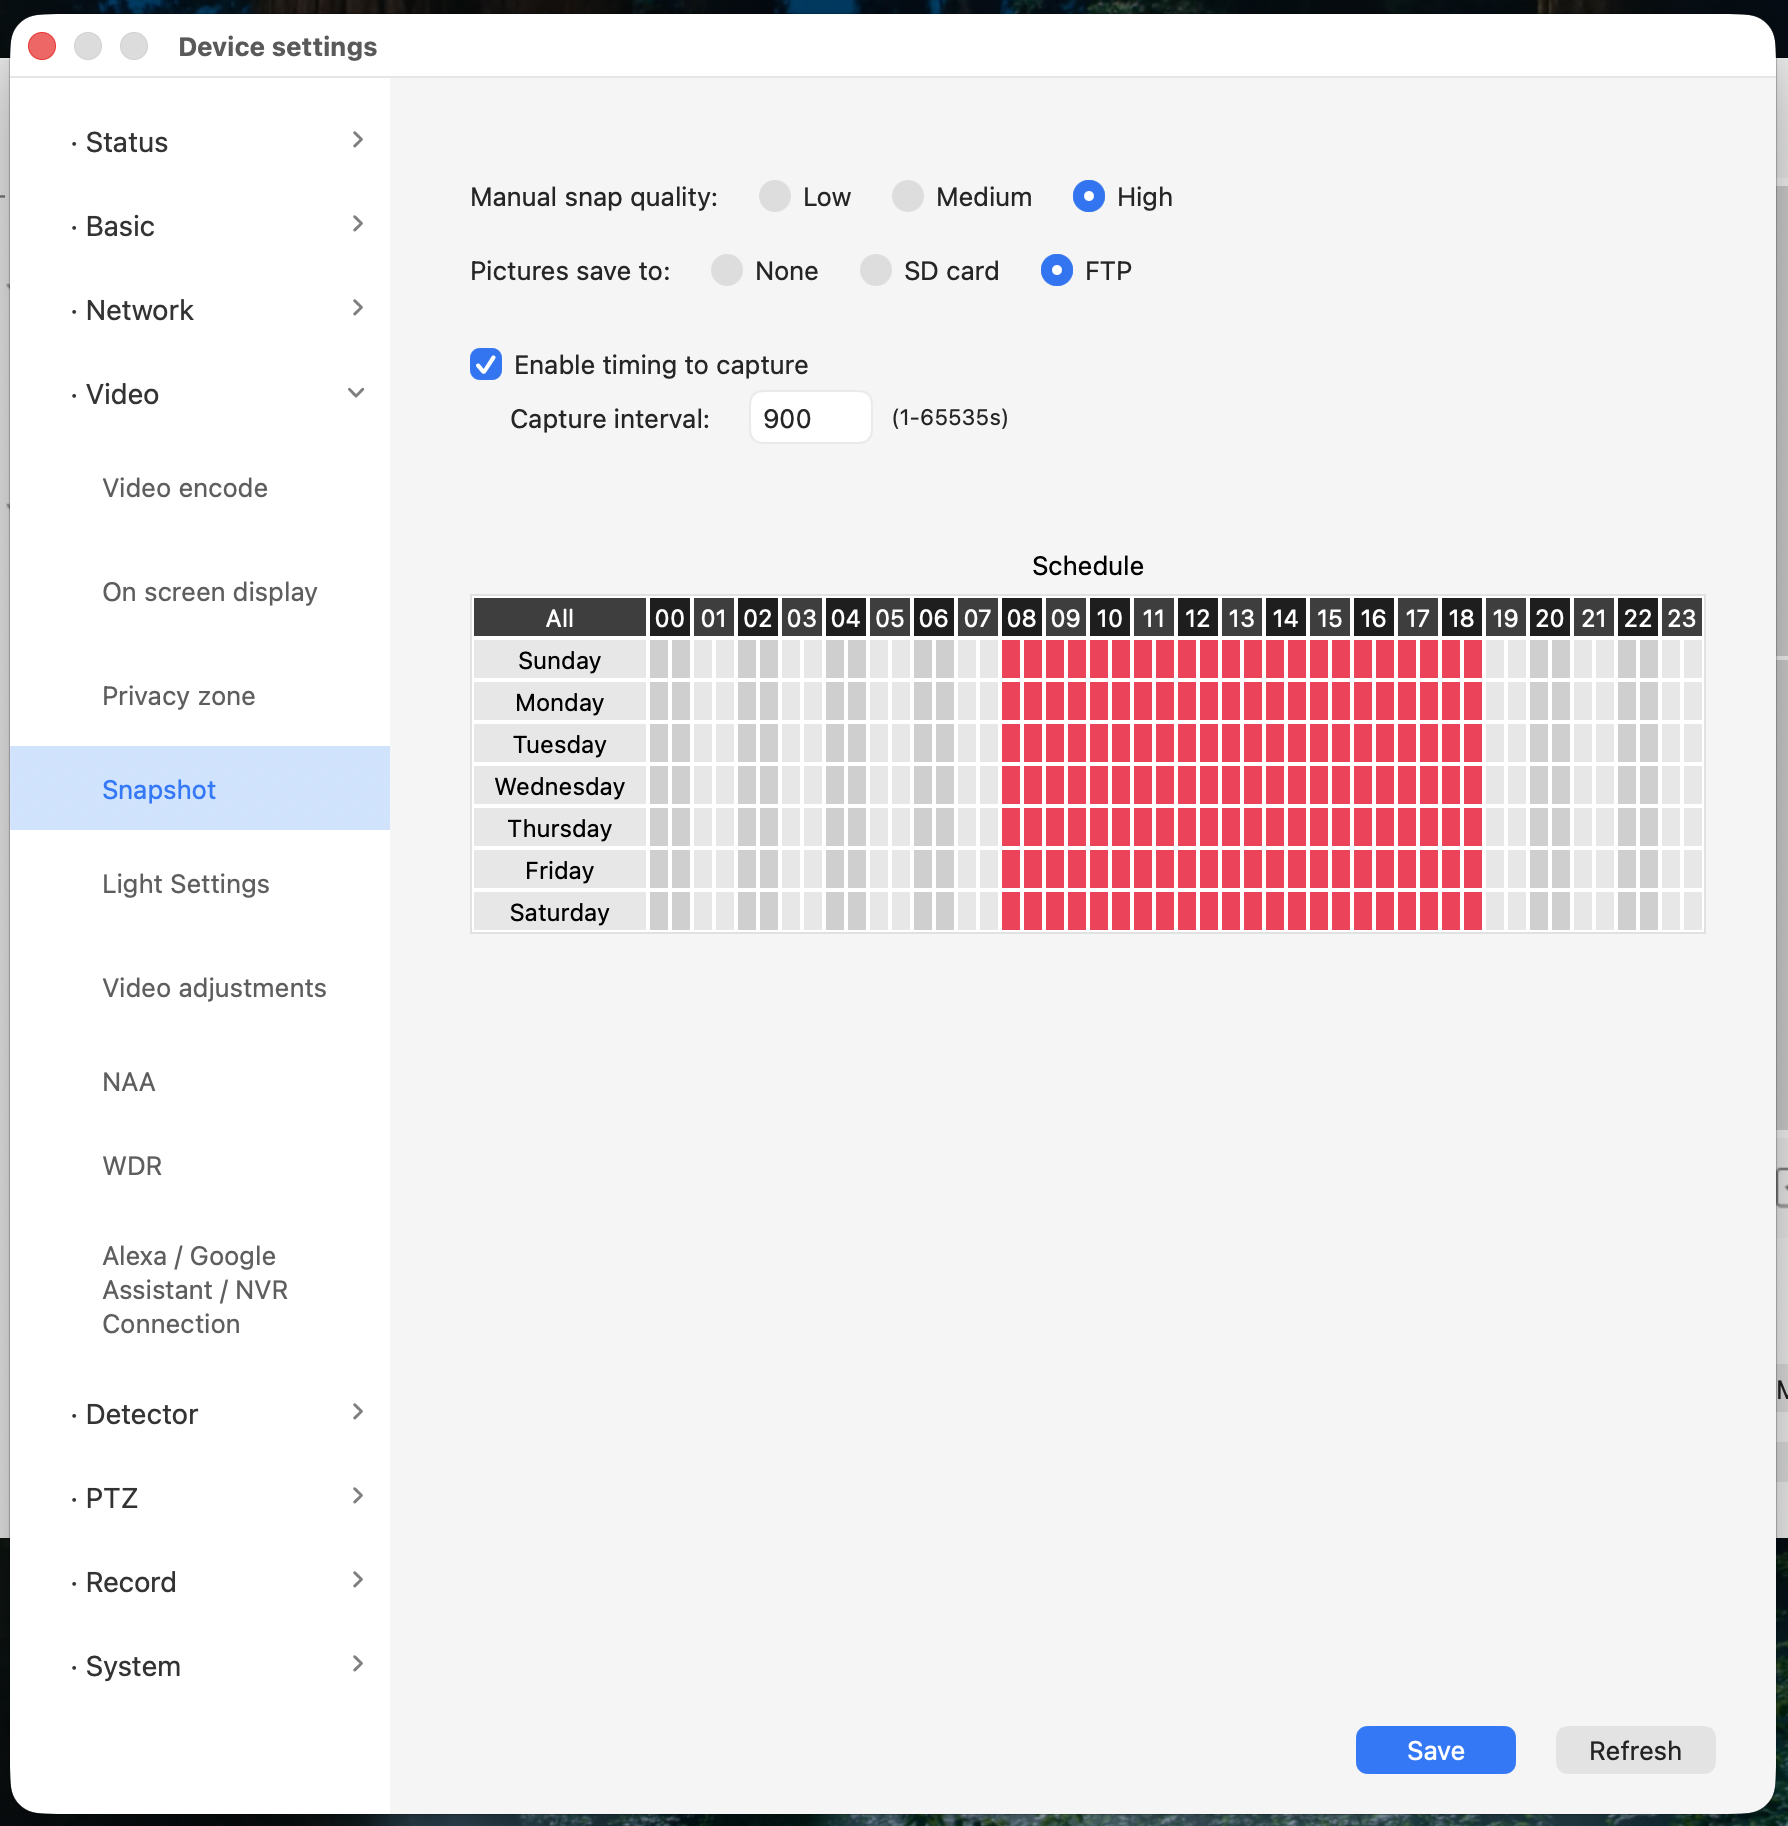Expand the System section arrow

pos(357,1665)
